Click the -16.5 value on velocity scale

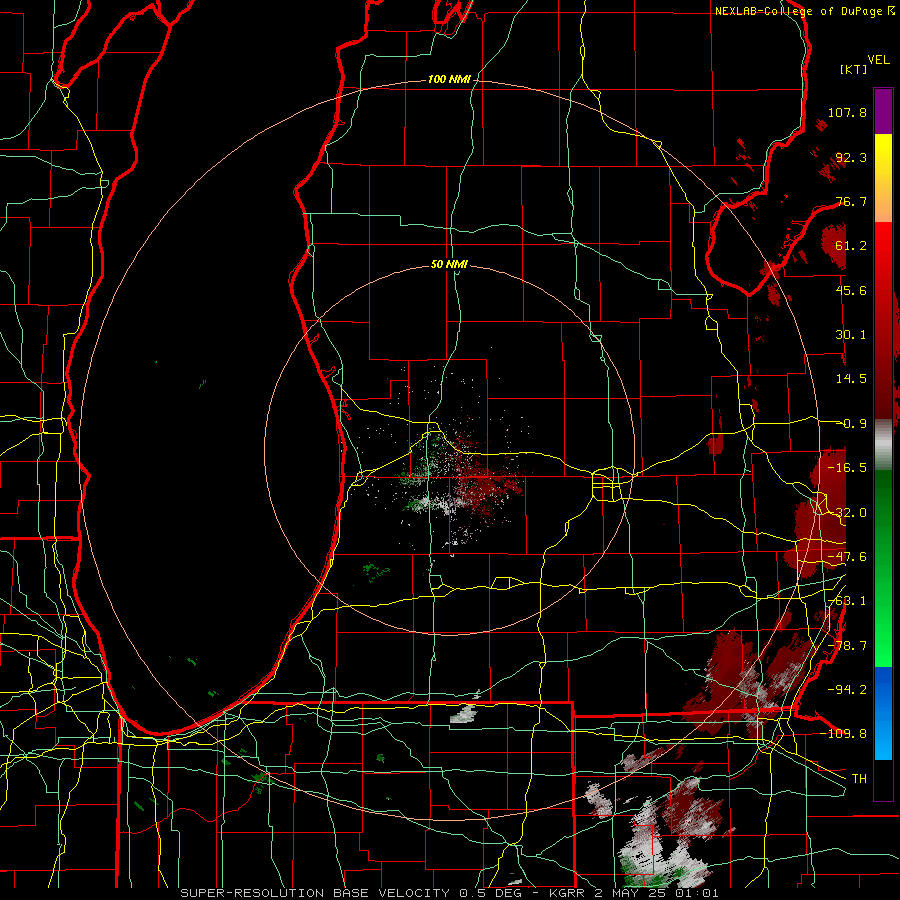point(847,468)
